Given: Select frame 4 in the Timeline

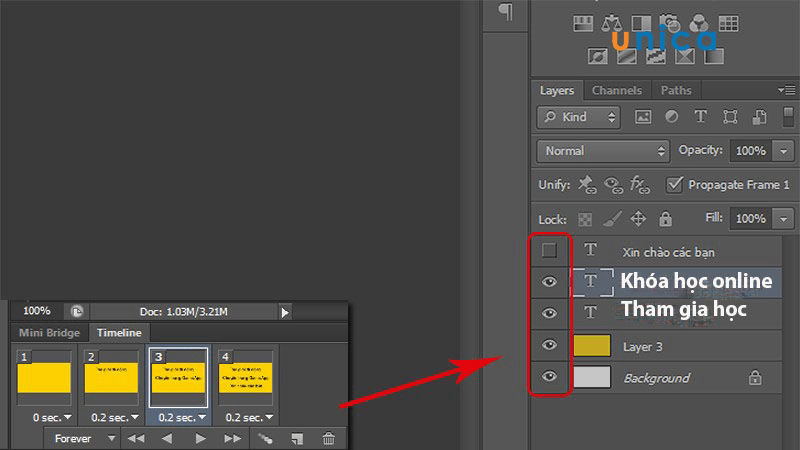Looking at the screenshot, I should (x=245, y=378).
